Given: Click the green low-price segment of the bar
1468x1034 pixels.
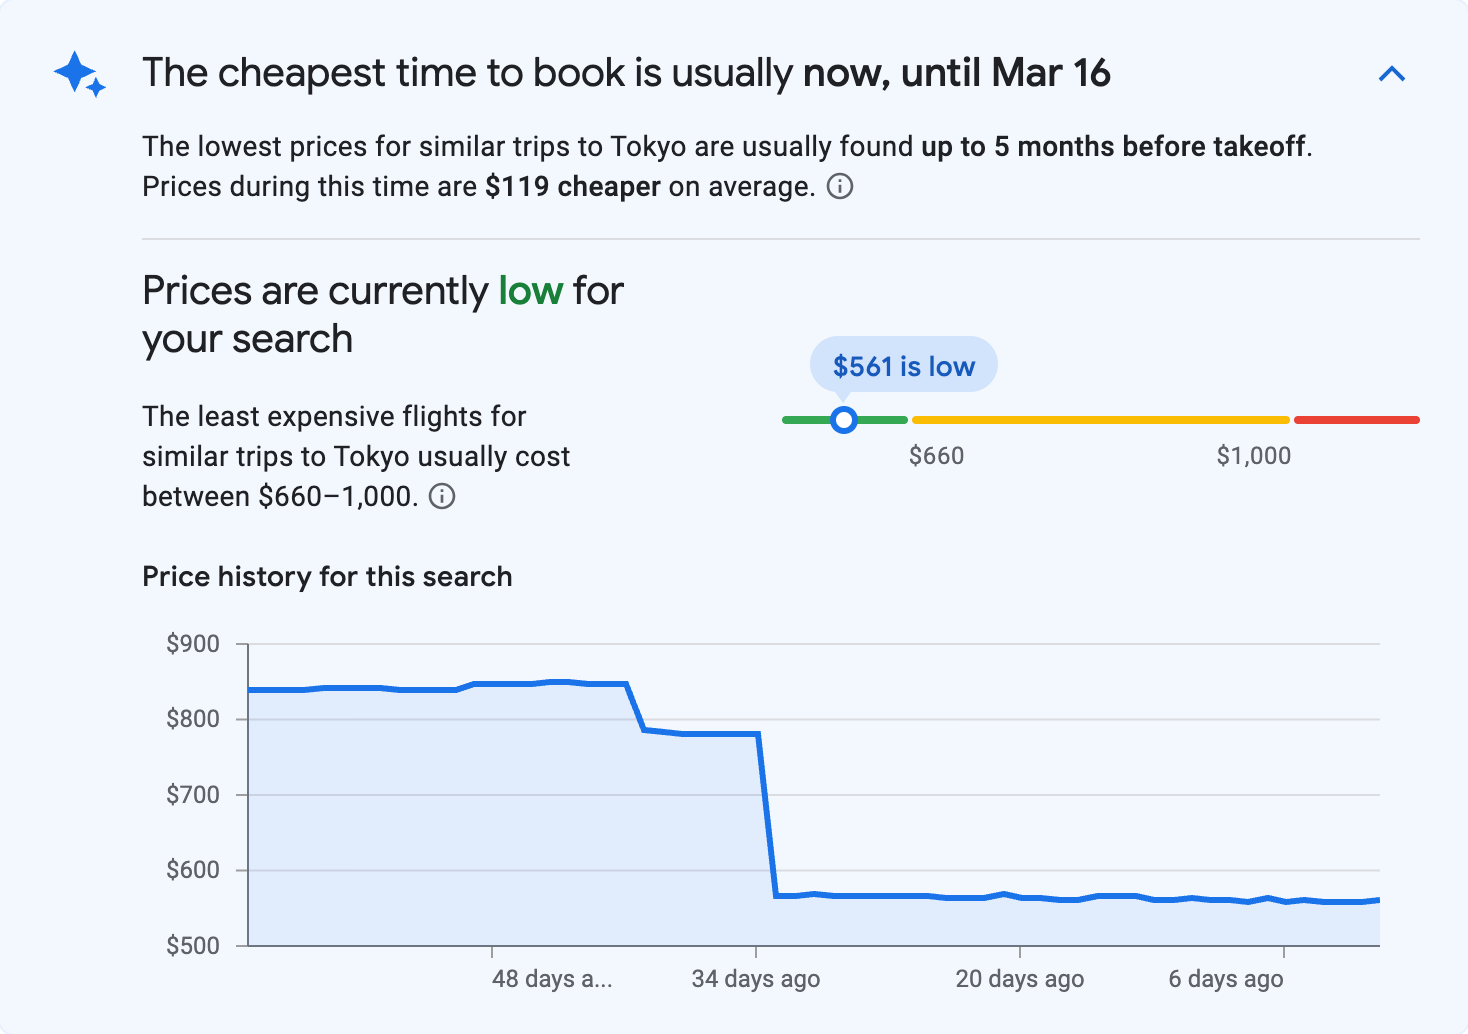Looking at the screenshot, I should pyautogui.click(x=880, y=419).
